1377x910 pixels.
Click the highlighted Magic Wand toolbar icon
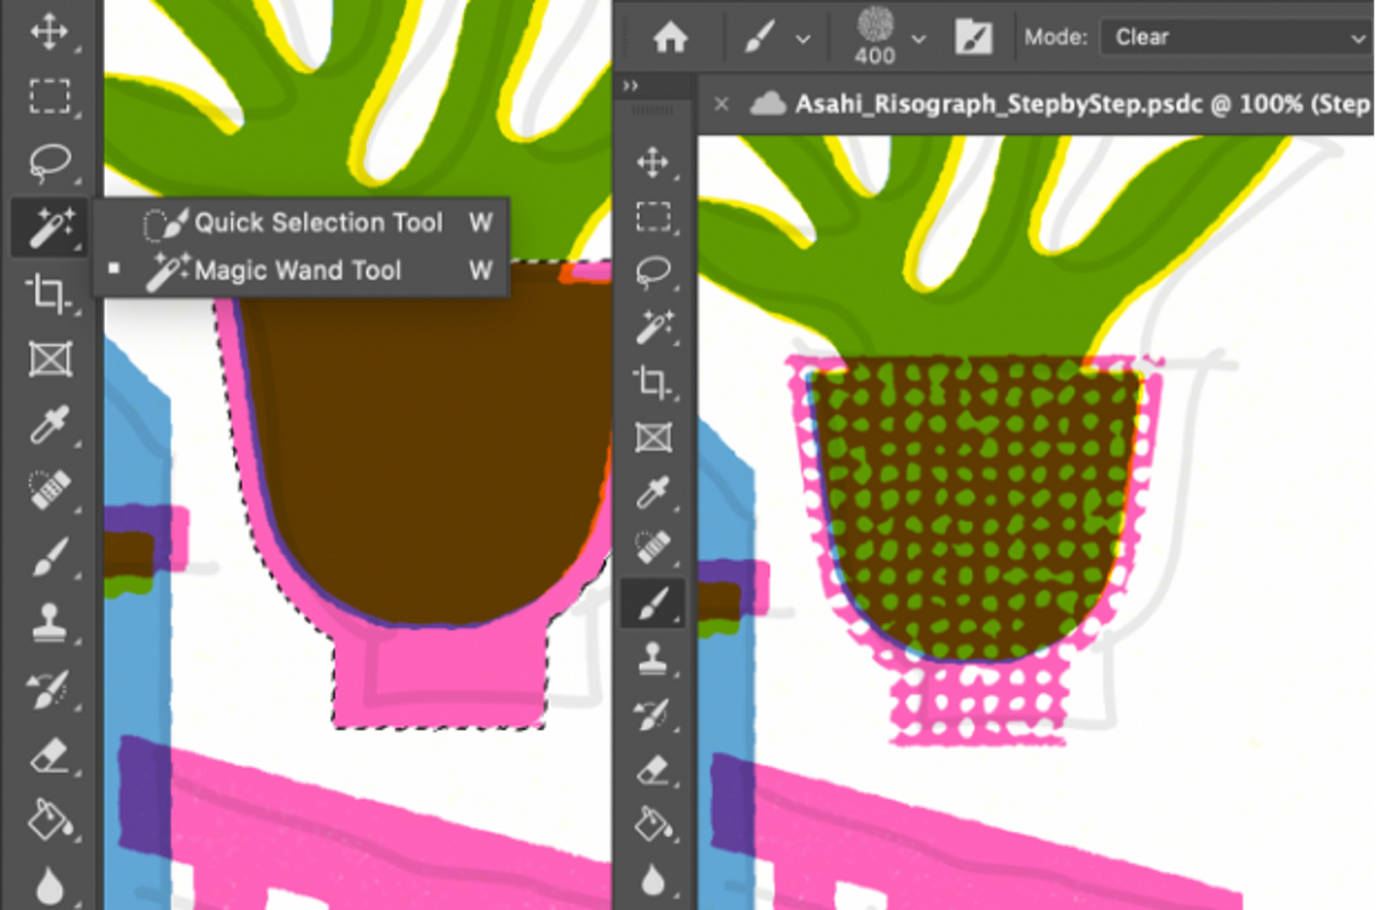pyautogui.click(x=48, y=227)
